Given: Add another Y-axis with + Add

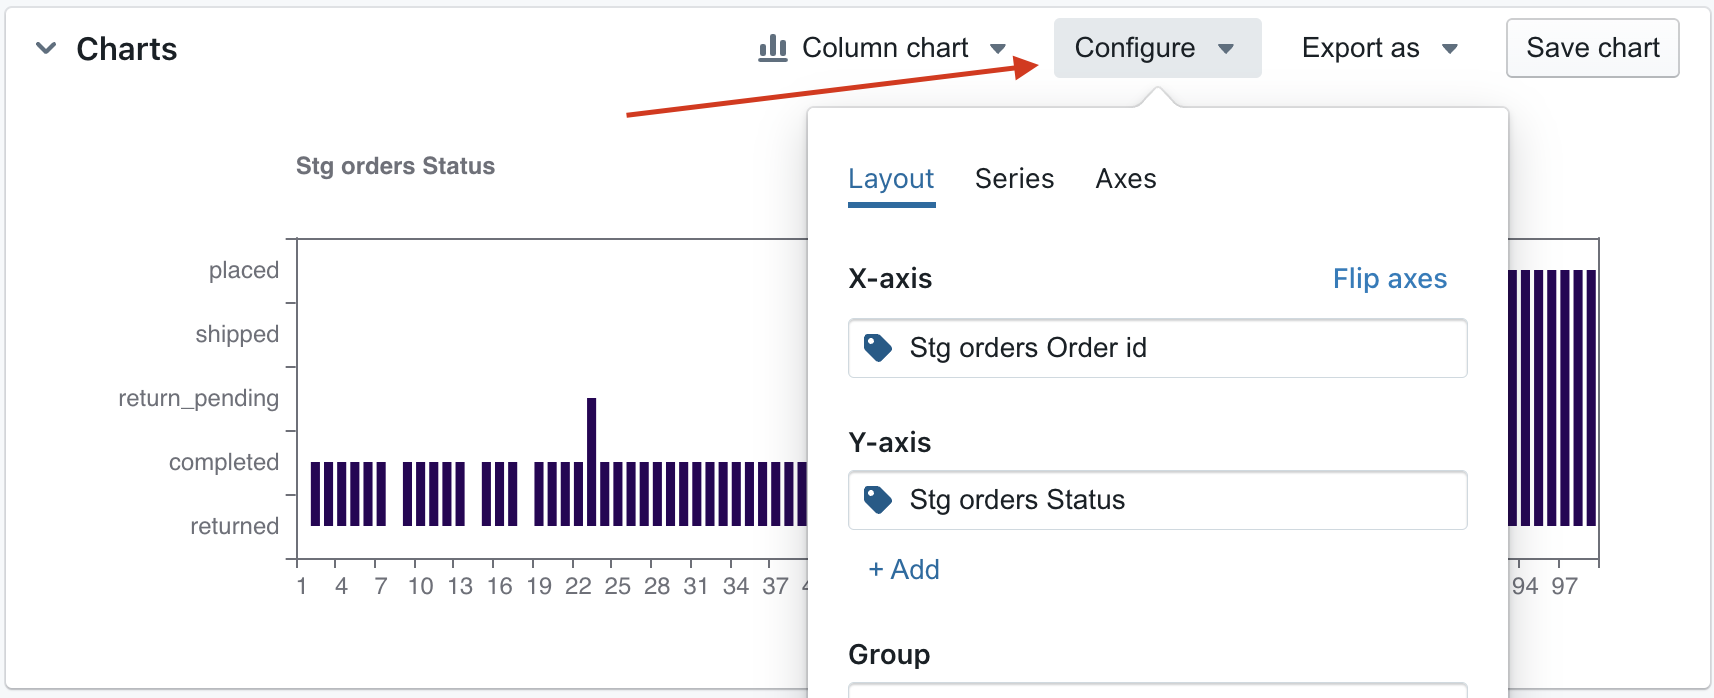Looking at the screenshot, I should 904,570.
